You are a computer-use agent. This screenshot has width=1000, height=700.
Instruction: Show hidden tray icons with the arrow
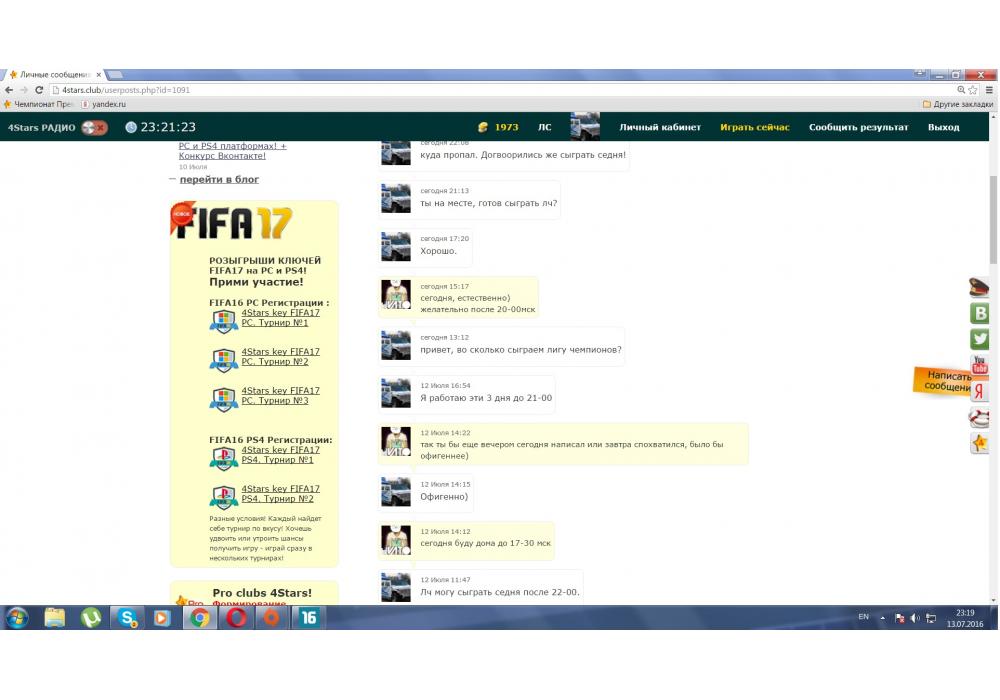click(883, 618)
